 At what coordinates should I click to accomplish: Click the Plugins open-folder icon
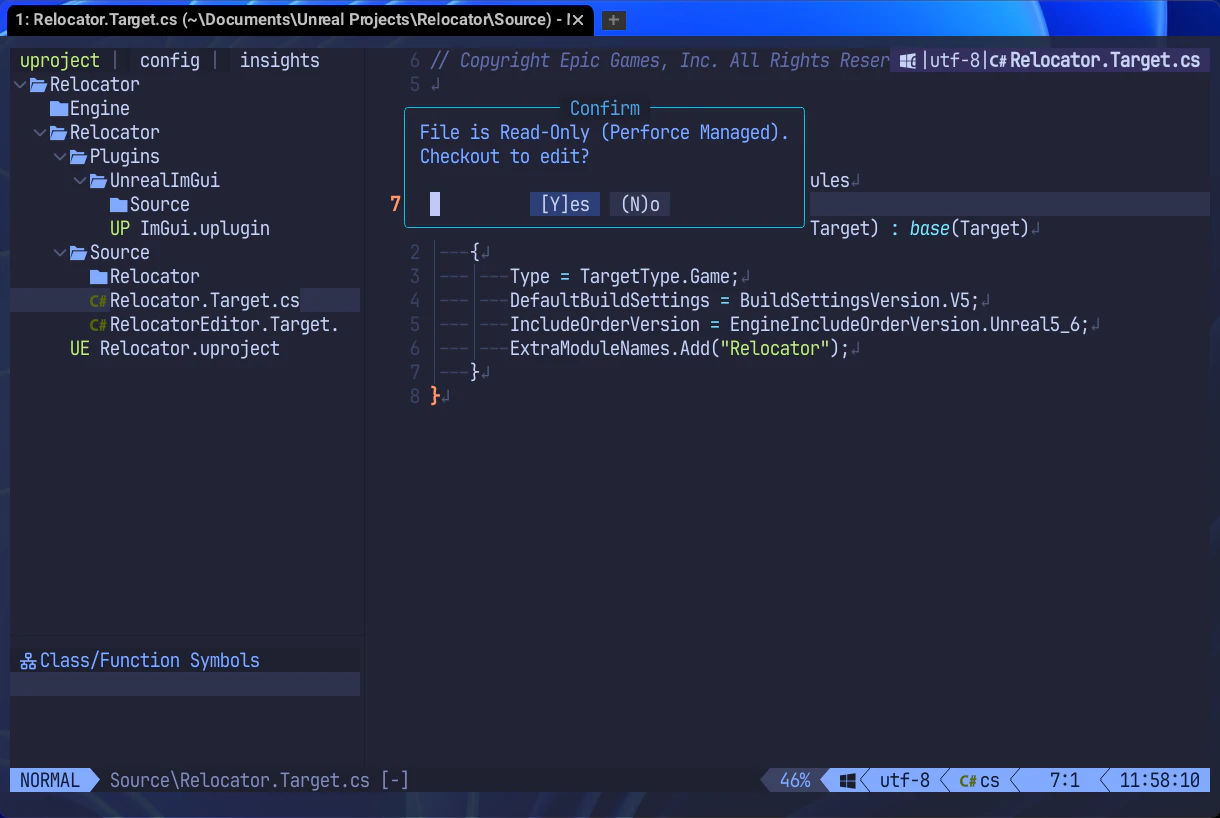tap(79, 157)
